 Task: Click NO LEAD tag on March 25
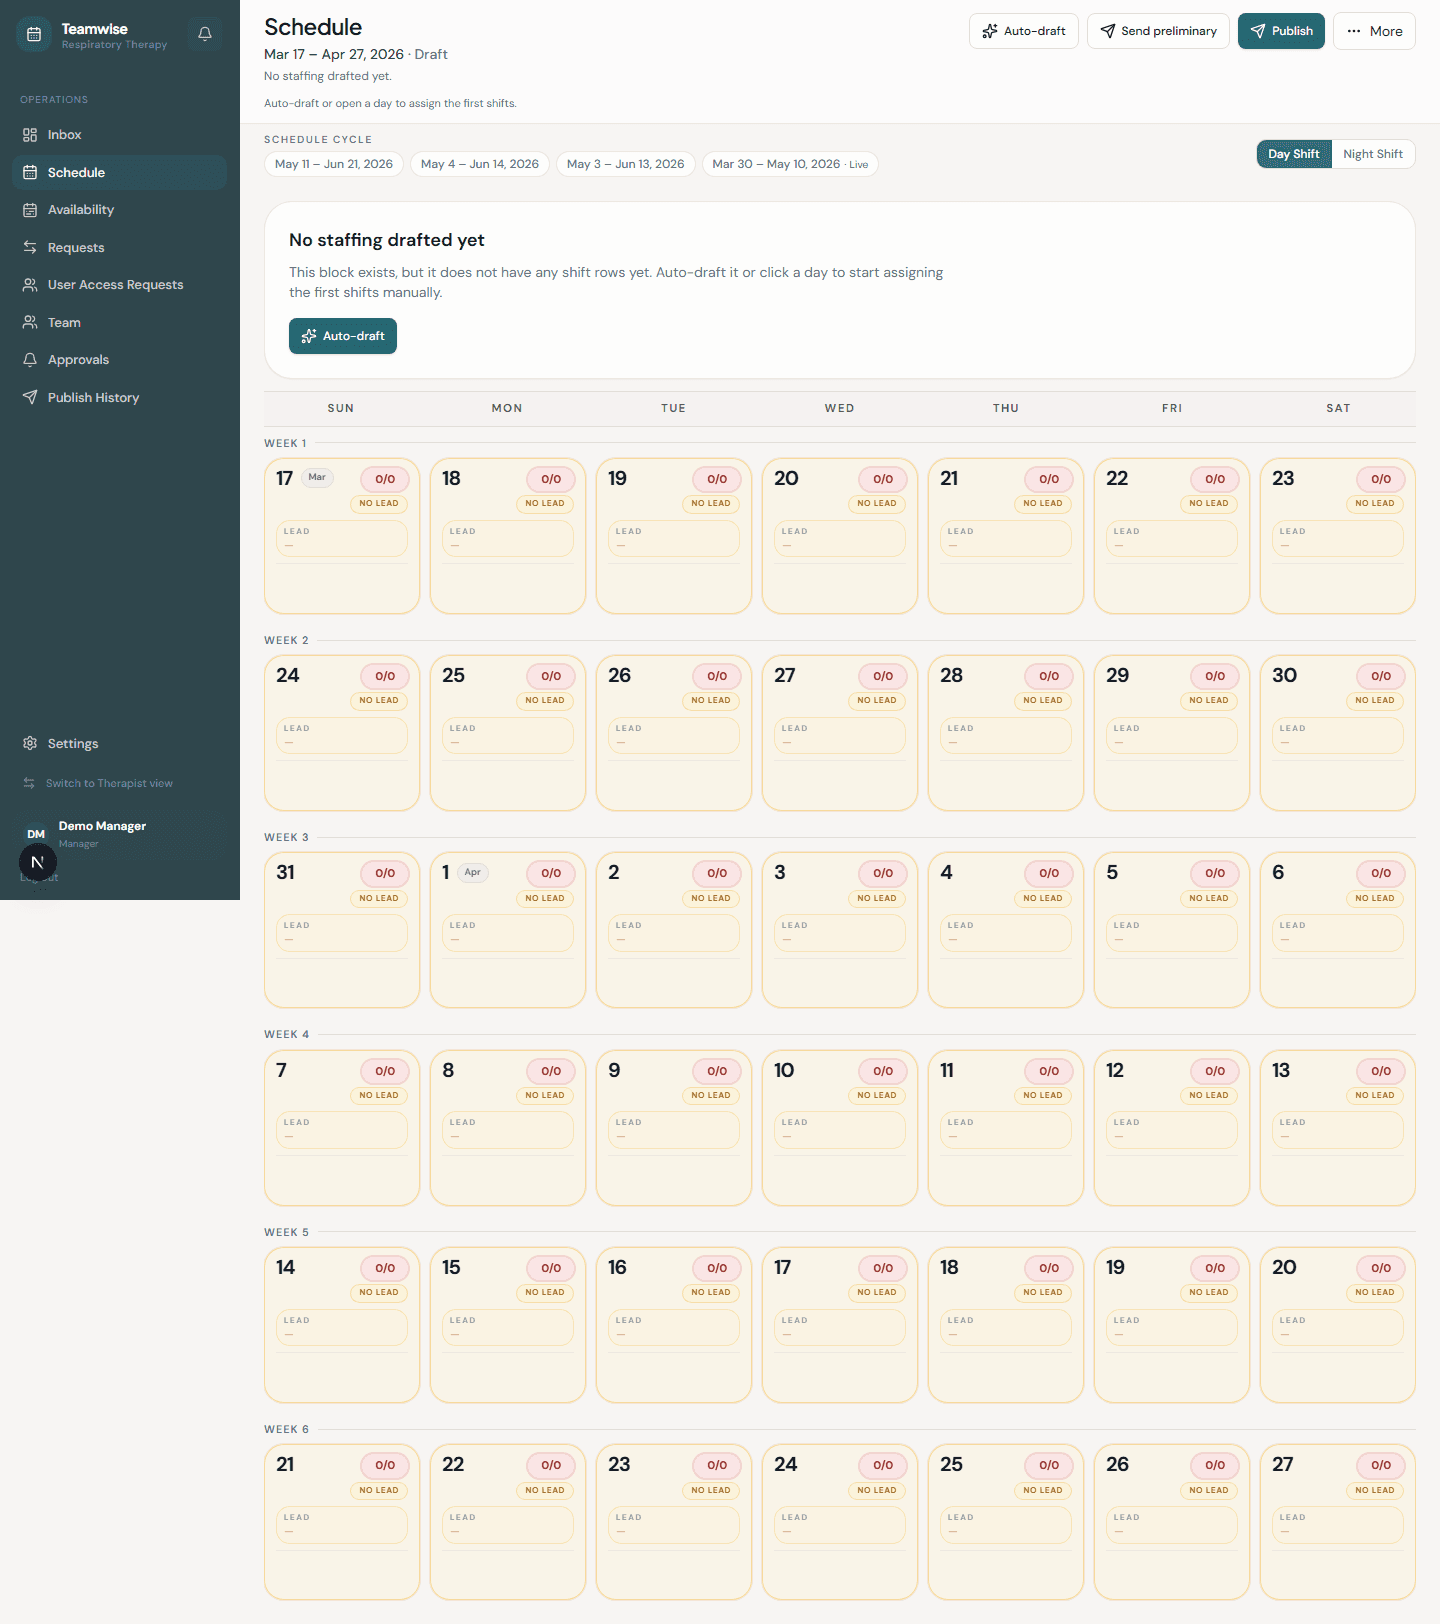pyautogui.click(x=545, y=700)
